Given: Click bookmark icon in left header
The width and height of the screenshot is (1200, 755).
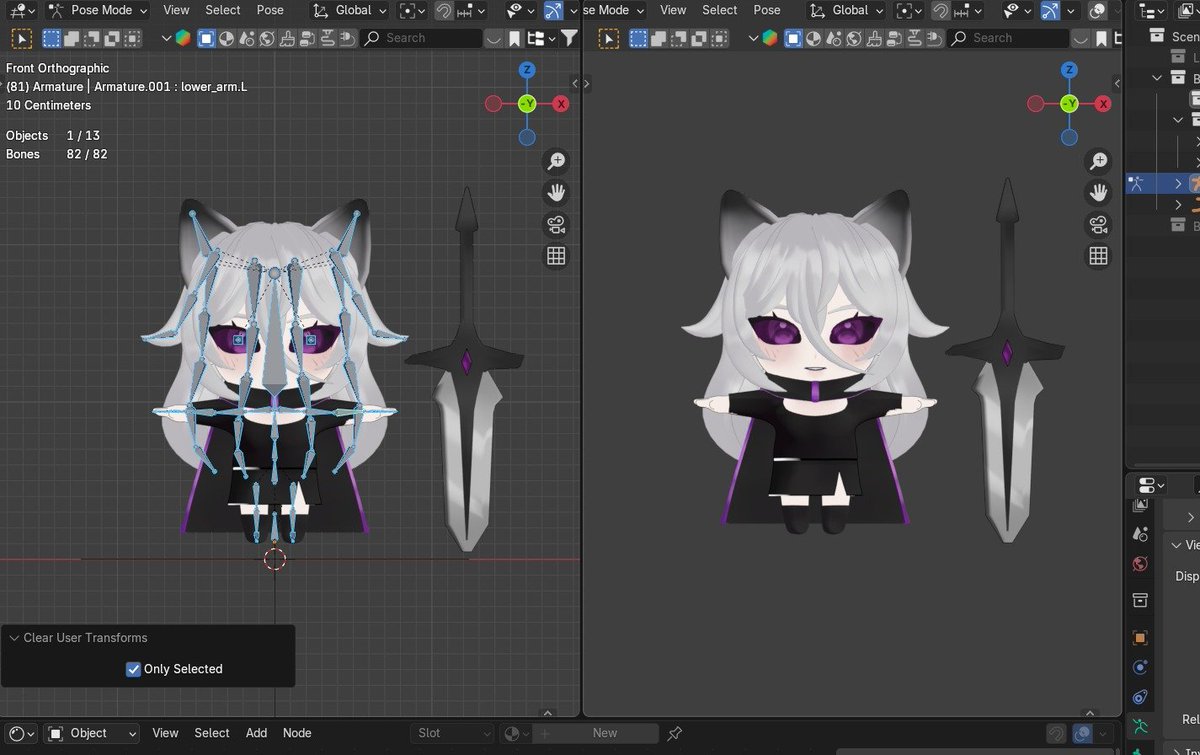Looking at the screenshot, I should pyautogui.click(x=515, y=38).
